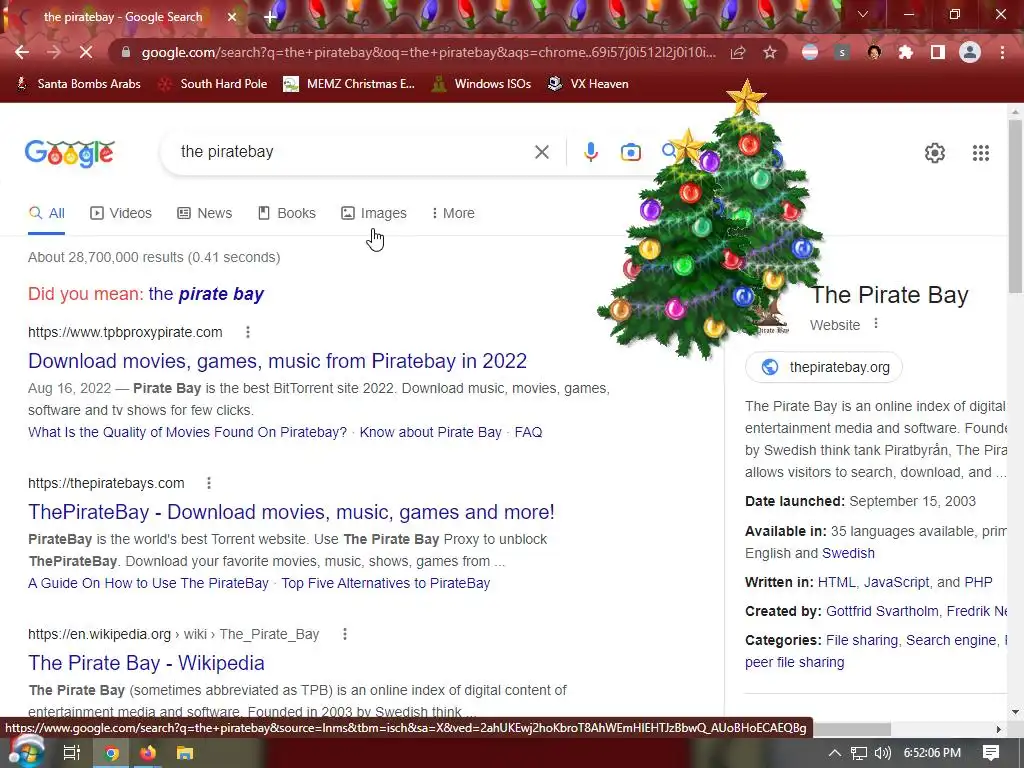Open the Windows Start button

[x=26, y=752]
